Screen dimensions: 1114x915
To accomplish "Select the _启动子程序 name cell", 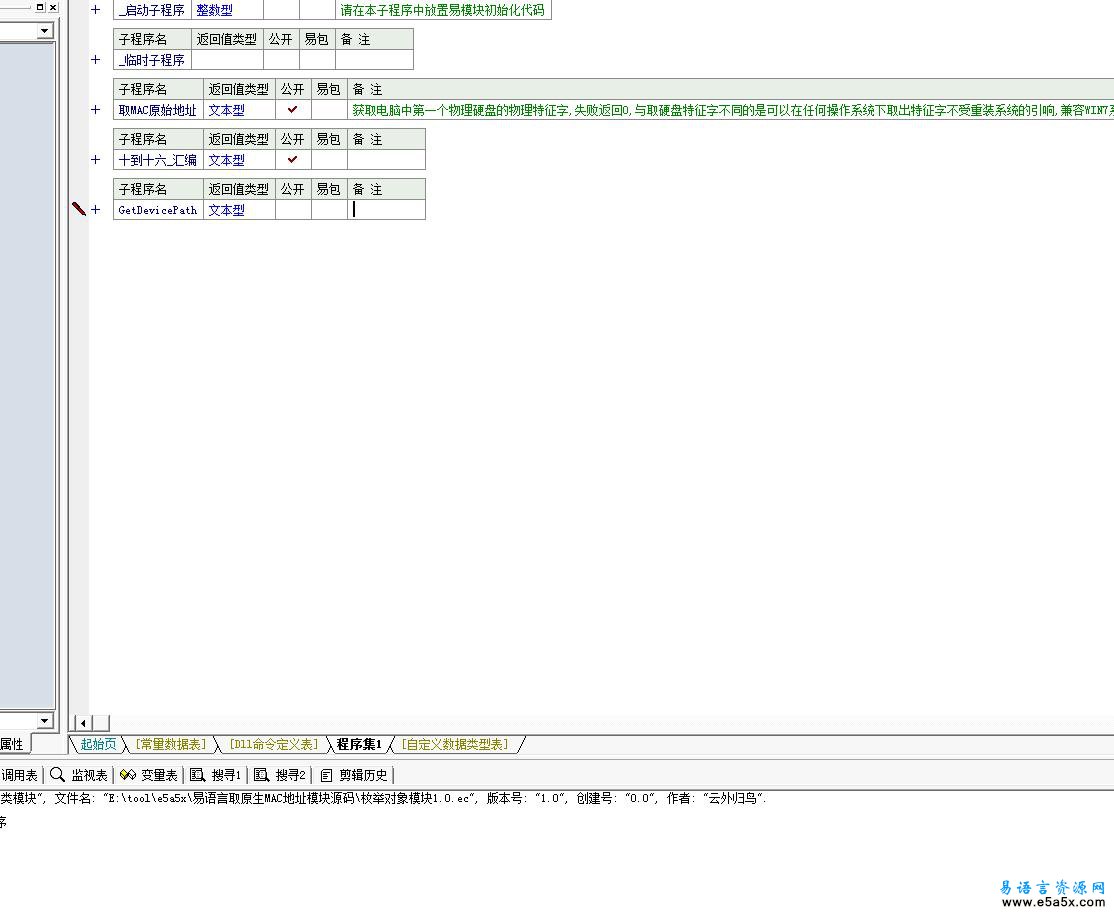I will (152, 10).
